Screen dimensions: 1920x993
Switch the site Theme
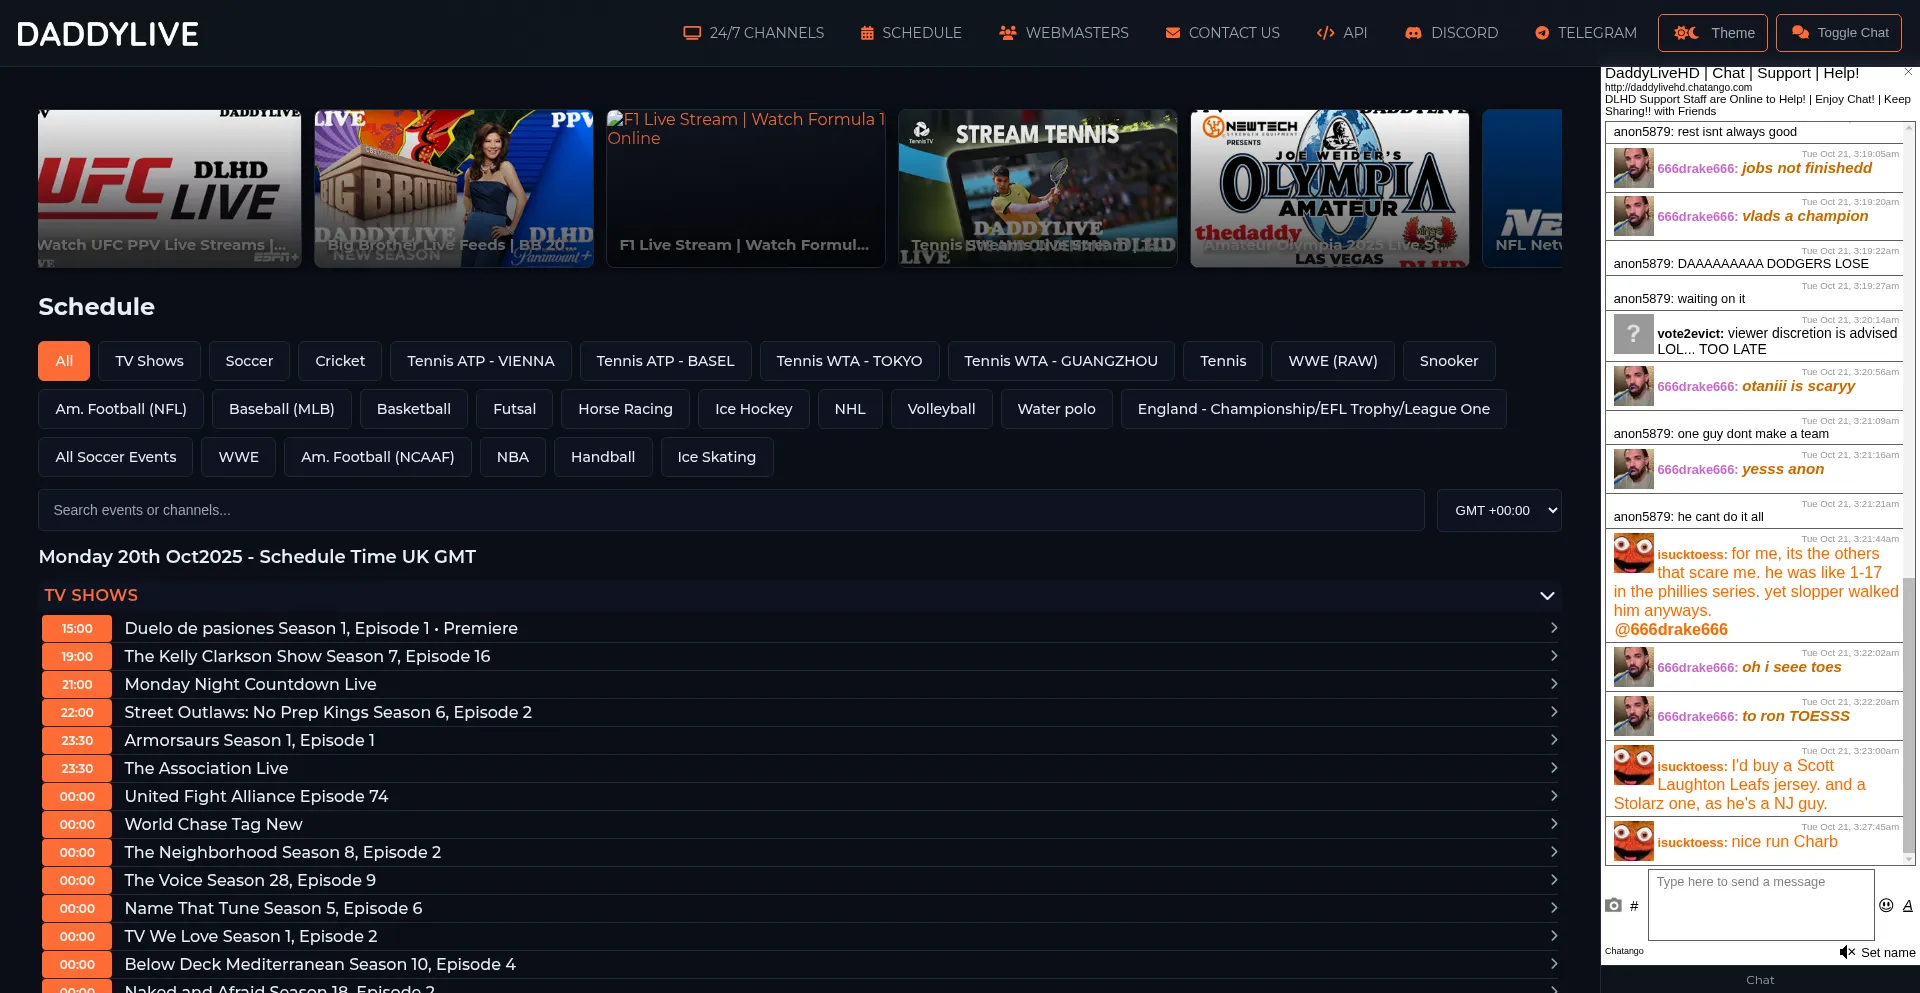pyautogui.click(x=1712, y=33)
